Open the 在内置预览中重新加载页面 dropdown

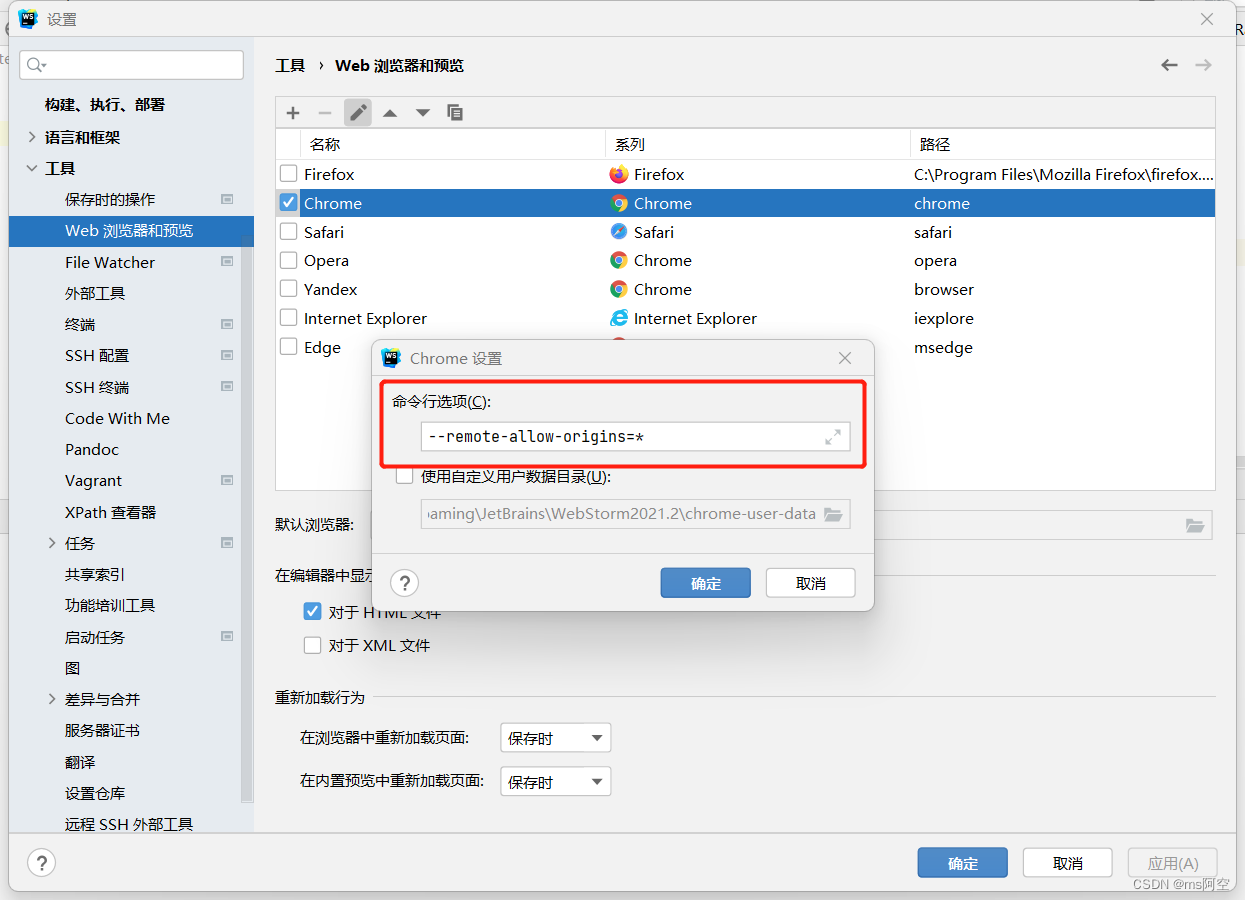tap(555, 781)
